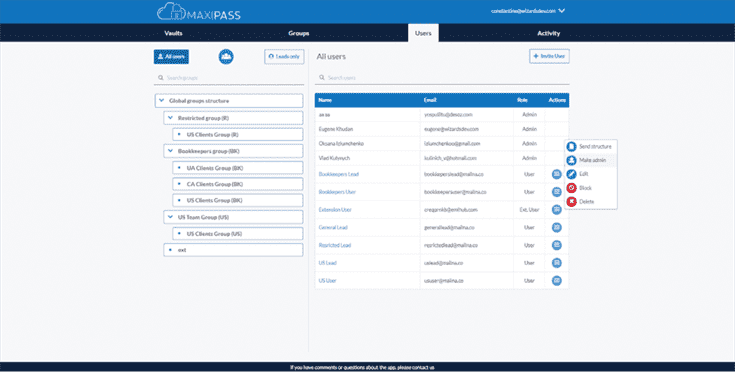Image resolution: width=735 pixels, height=372 pixels.
Task: Open the account email dropdown arrow
Action: pyautogui.click(x=562, y=11)
